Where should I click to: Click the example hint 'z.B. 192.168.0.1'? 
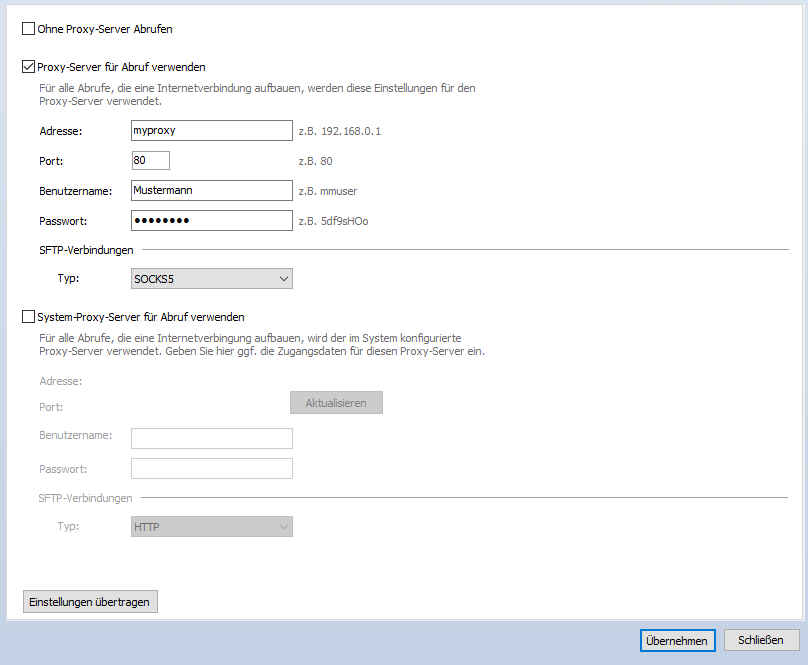click(x=339, y=131)
